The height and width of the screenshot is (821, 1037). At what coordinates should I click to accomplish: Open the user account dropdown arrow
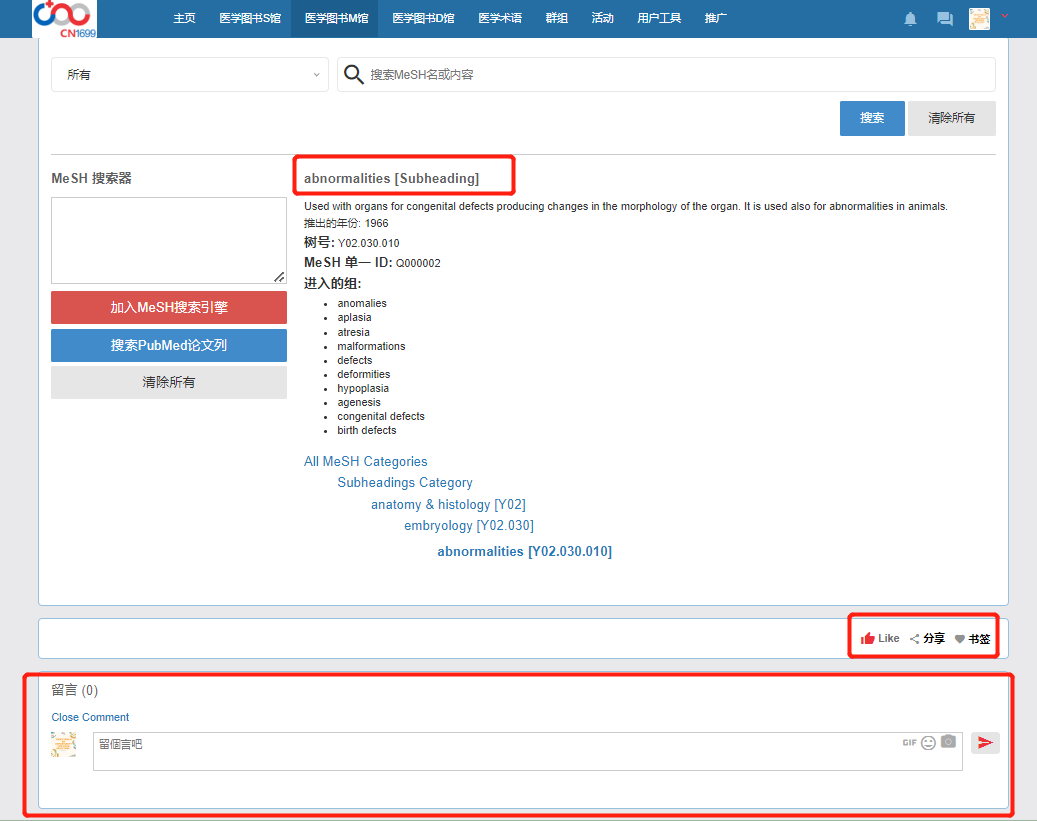pos(1004,16)
